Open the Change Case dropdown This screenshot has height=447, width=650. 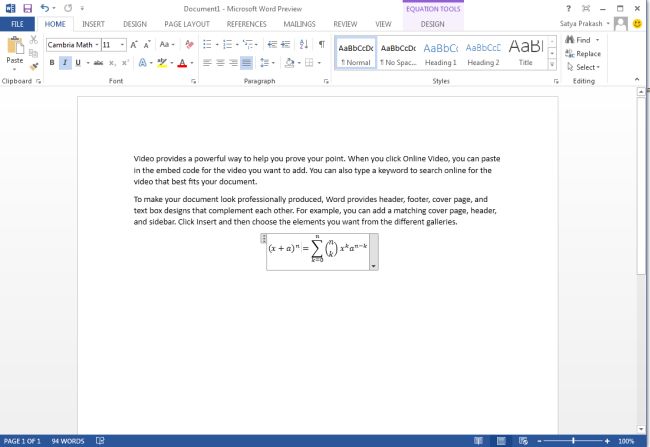coord(167,44)
